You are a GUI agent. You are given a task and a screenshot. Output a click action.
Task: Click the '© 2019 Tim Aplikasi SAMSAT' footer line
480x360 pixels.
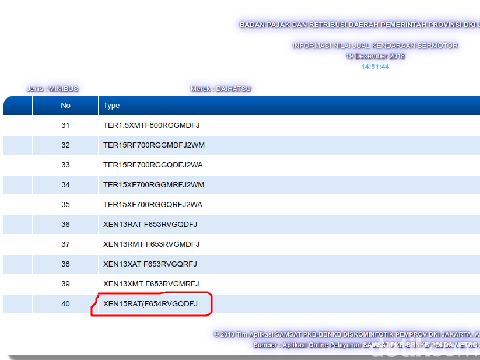click(347, 334)
